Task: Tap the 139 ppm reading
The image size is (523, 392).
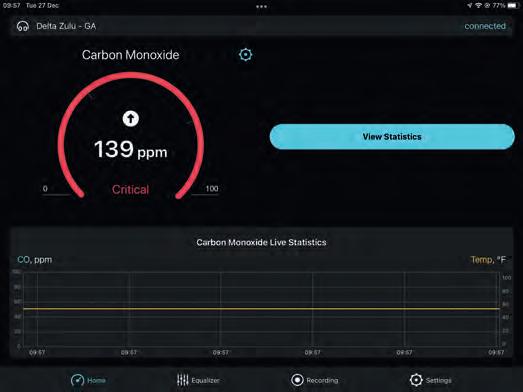Action: click(x=130, y=149)
